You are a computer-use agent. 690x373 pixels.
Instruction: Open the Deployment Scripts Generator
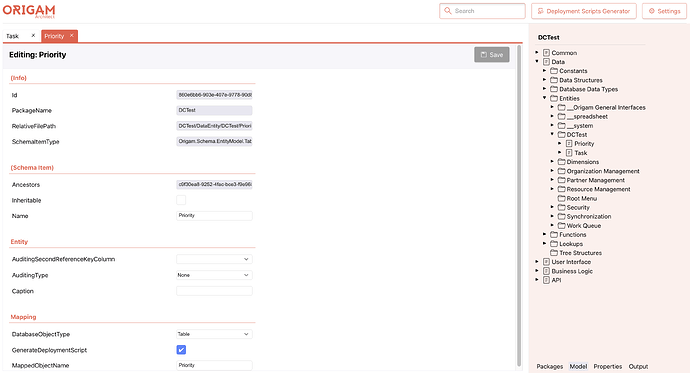tap(584, 11)
